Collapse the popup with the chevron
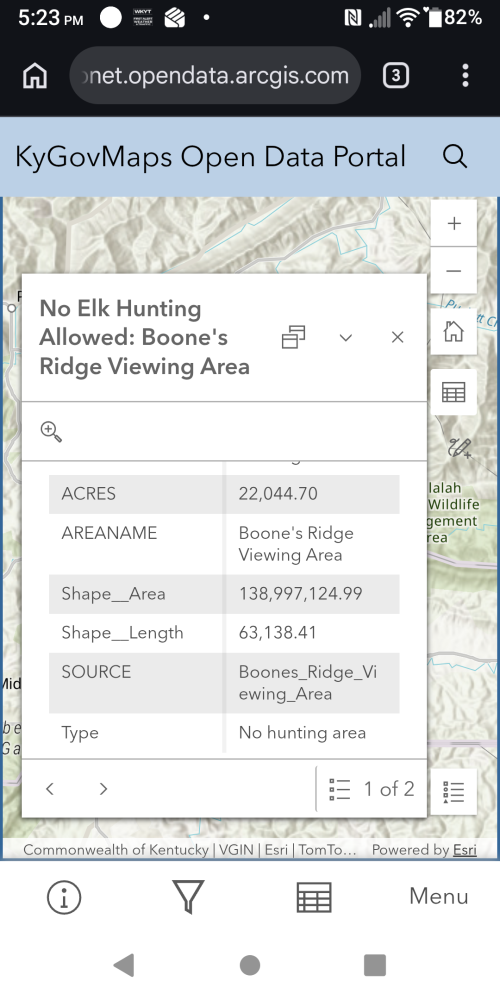 pos(346,337)
